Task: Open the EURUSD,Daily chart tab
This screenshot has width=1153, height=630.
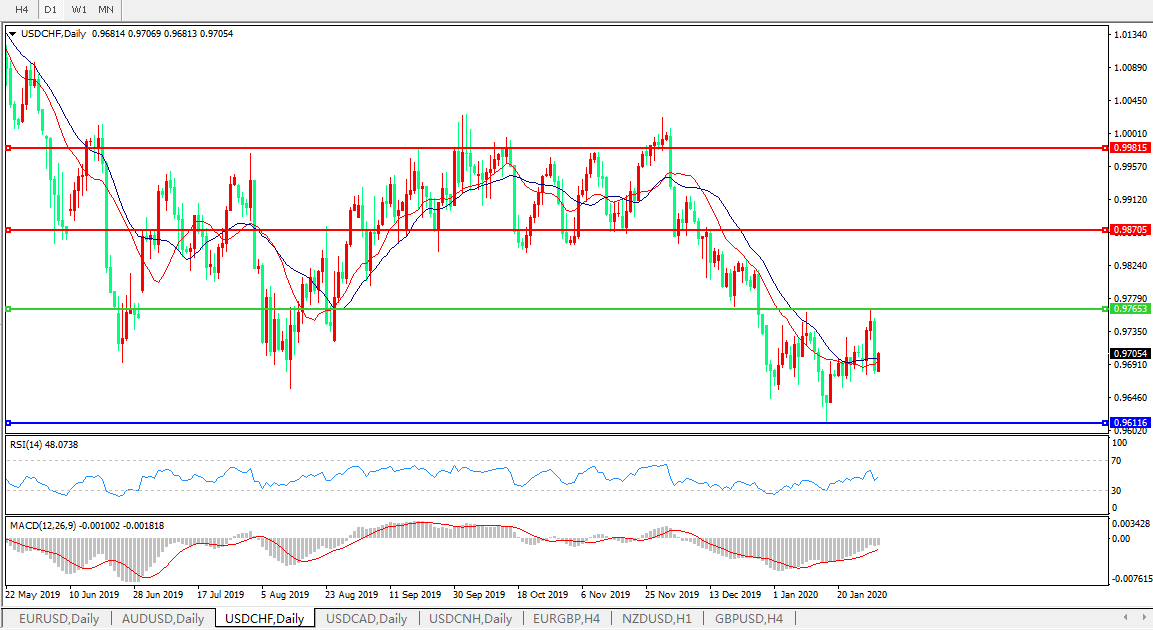Action: [x=58, y=619]
